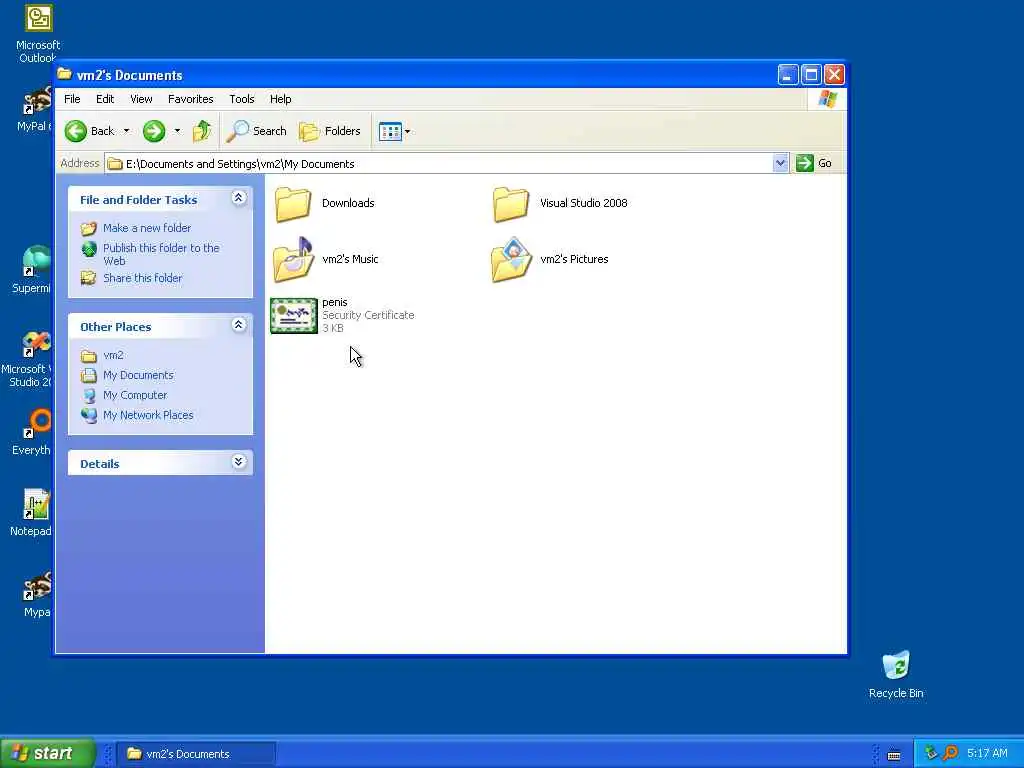This screenshot has height=768, width=1024.
Task: Open the File menu
Action: (x=72, y=99)
